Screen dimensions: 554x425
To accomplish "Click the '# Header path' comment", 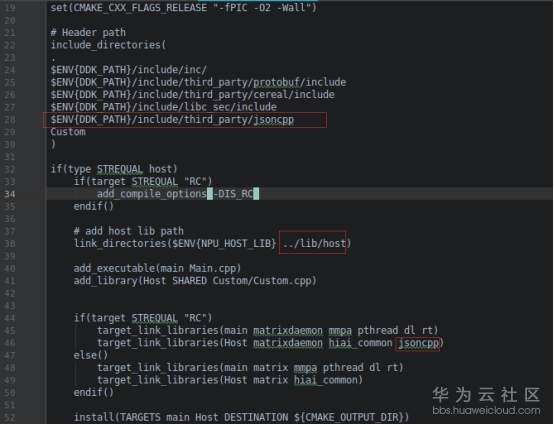I will tap(88, 33).
